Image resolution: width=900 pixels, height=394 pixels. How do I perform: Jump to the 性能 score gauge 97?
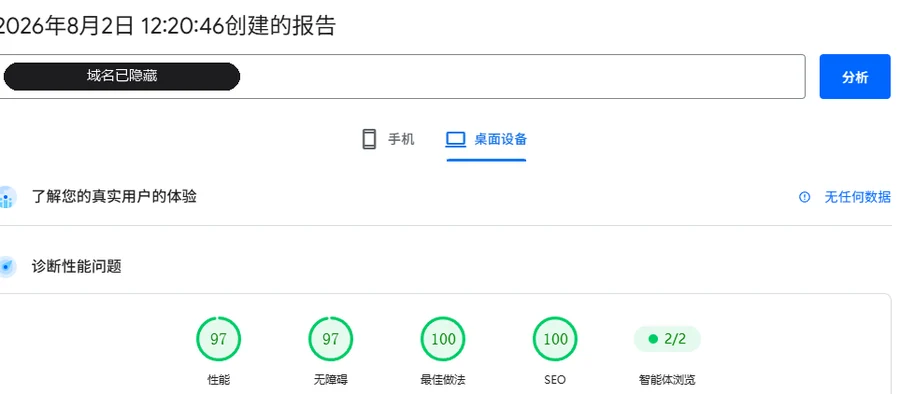click(218, 339)
